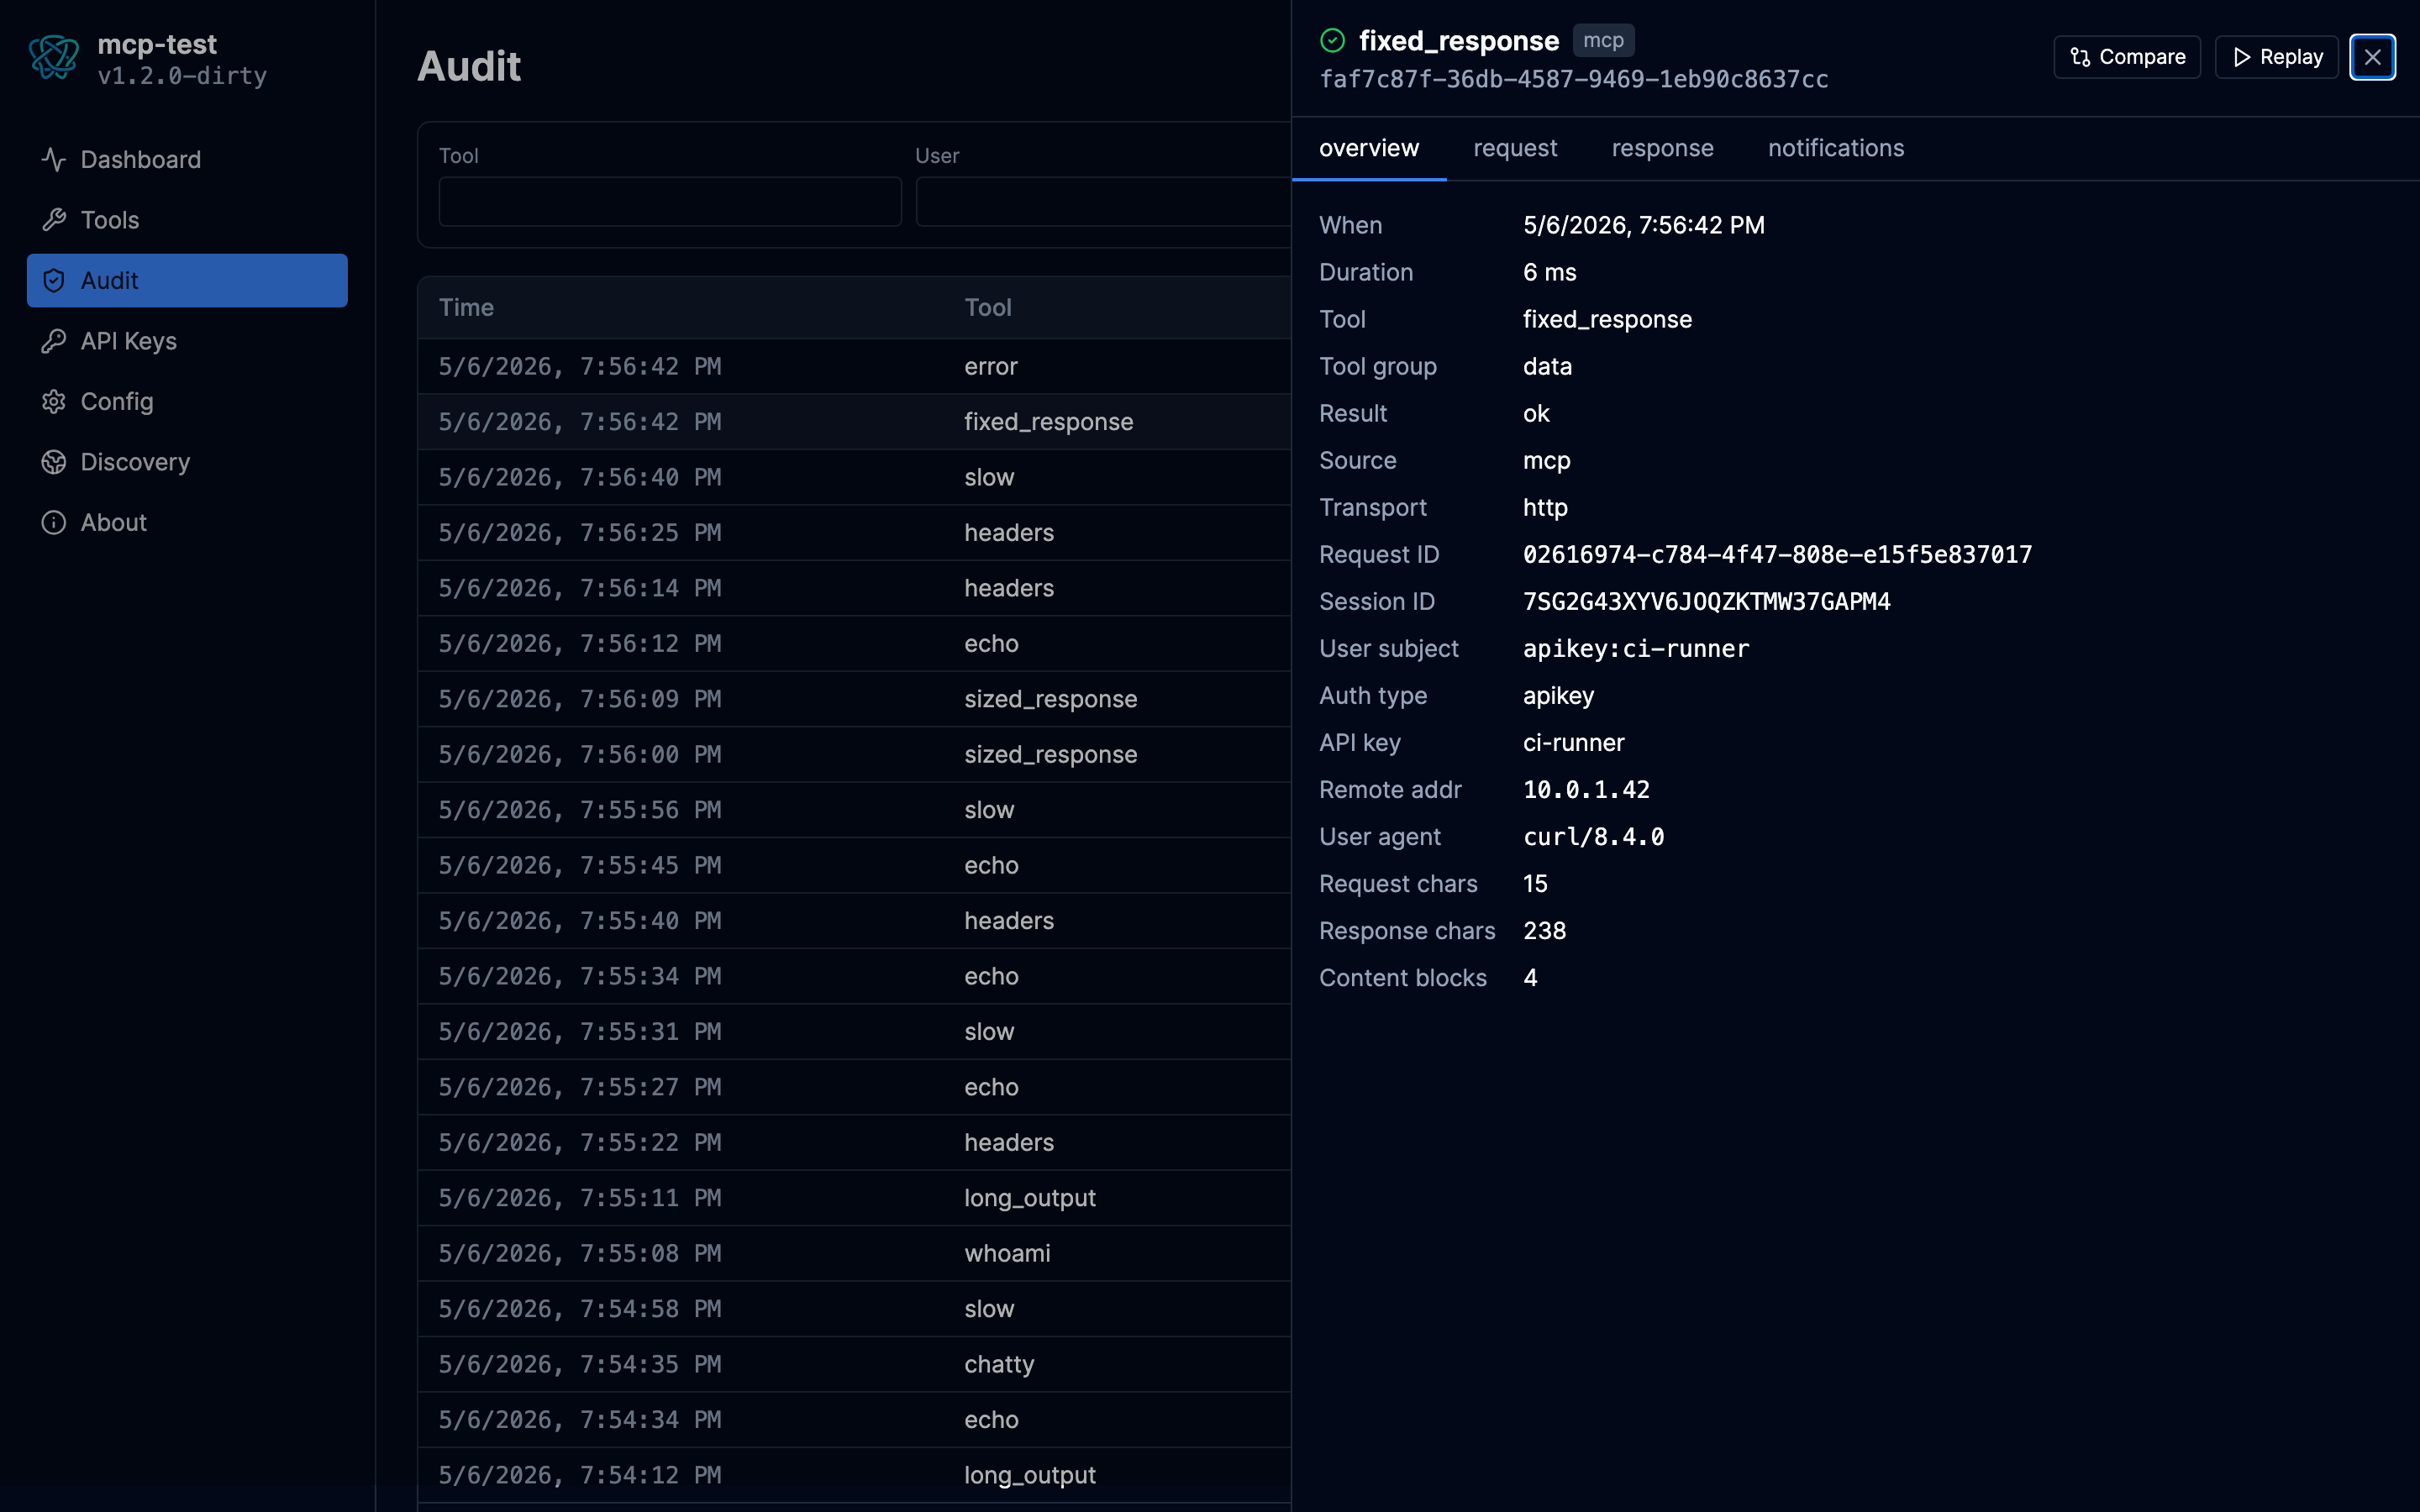
Task: Select the headers row at 7:56:14 PM
Action: click(854, 588)
